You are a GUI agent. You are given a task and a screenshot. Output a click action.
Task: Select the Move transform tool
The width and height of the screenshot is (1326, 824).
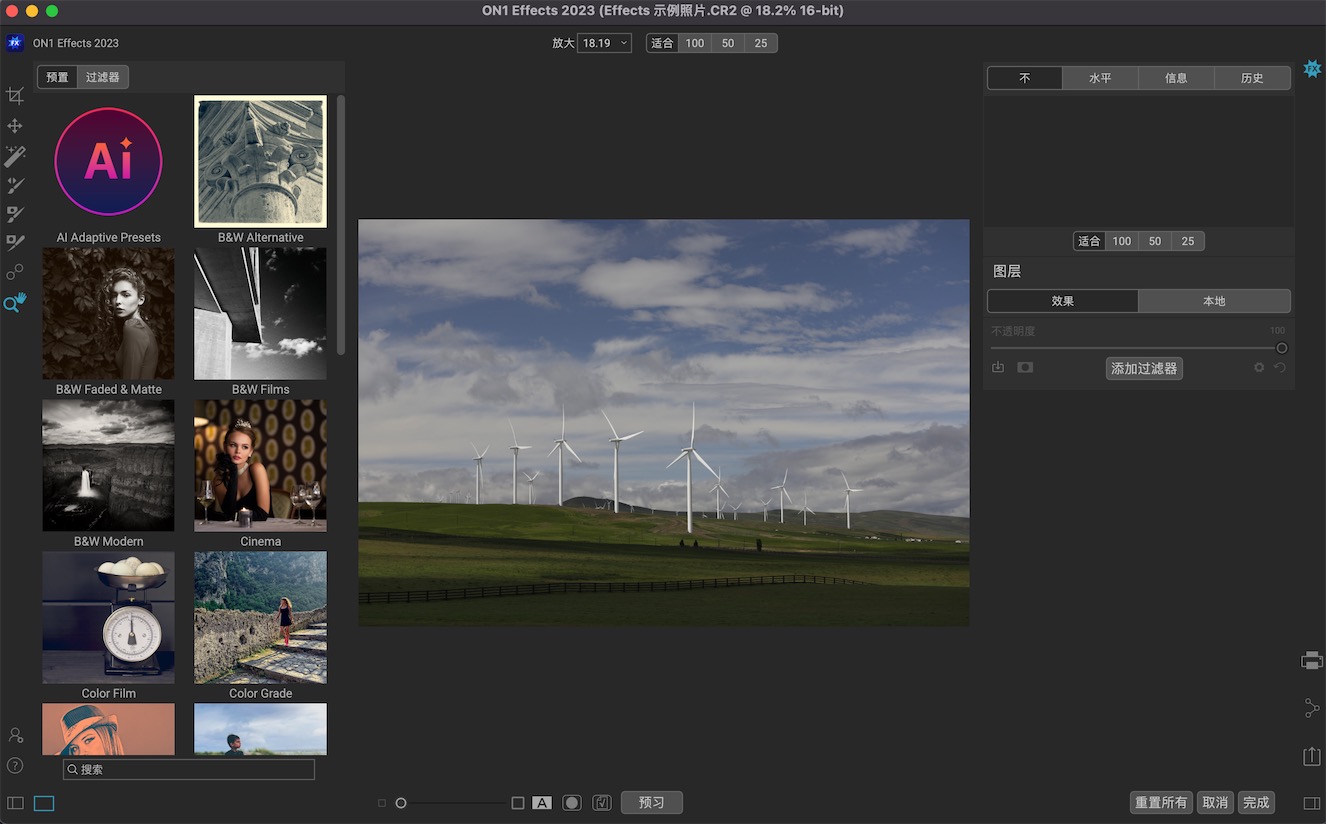(15, 126)
